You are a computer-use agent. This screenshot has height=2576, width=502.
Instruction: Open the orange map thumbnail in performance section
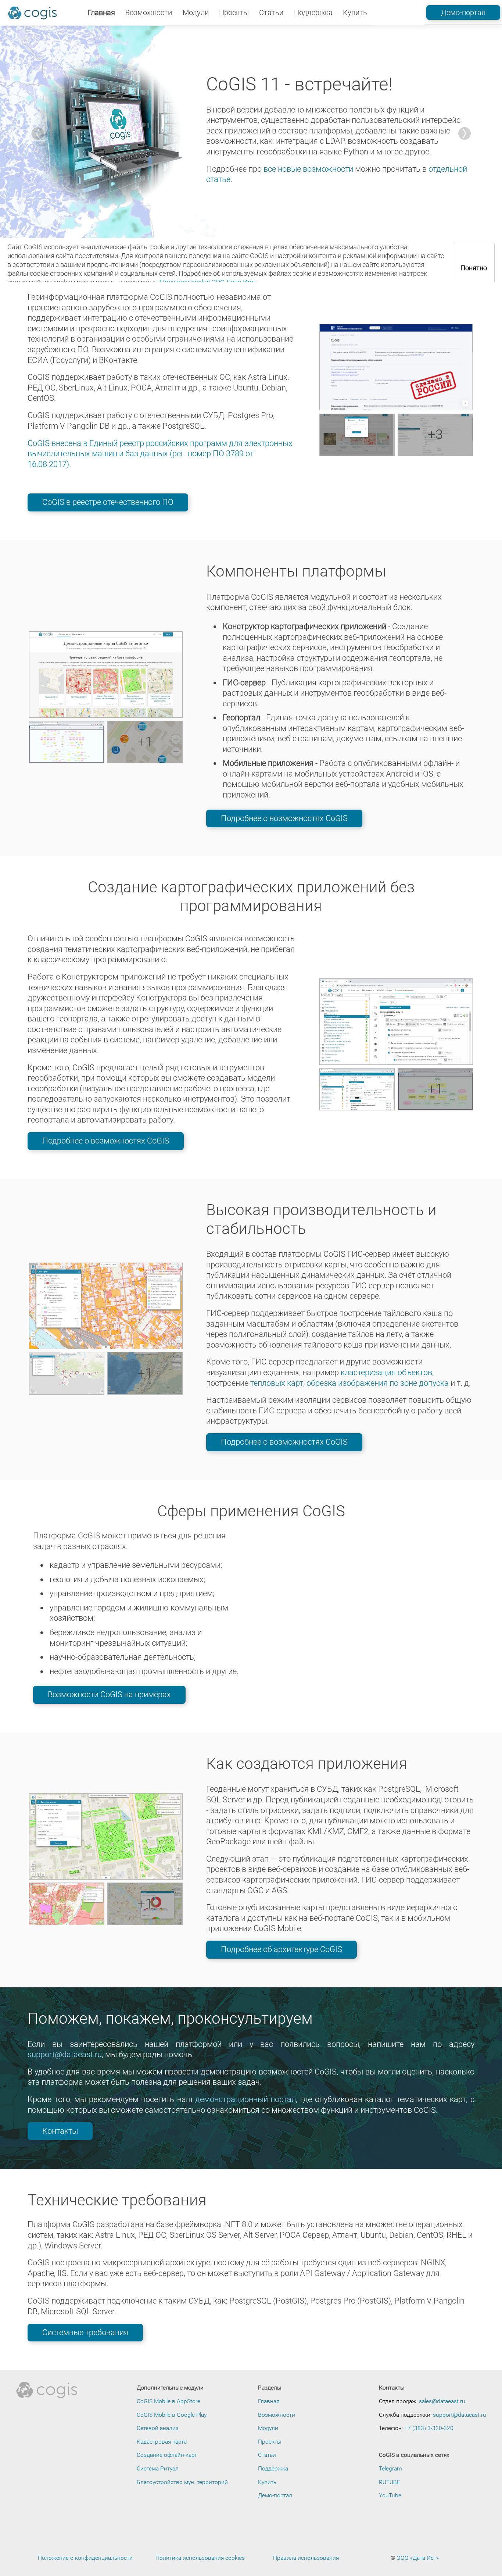tap(106, 1306)
